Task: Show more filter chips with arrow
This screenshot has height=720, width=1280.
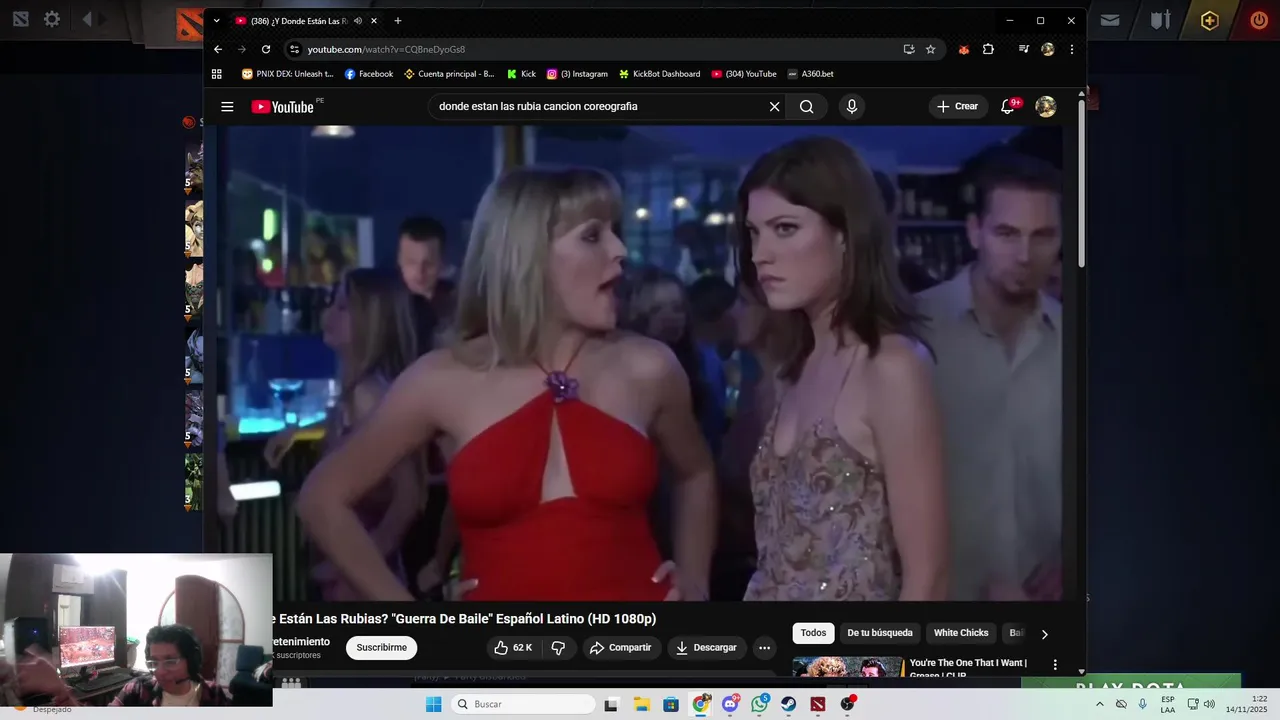Action: pos(1045,634)
